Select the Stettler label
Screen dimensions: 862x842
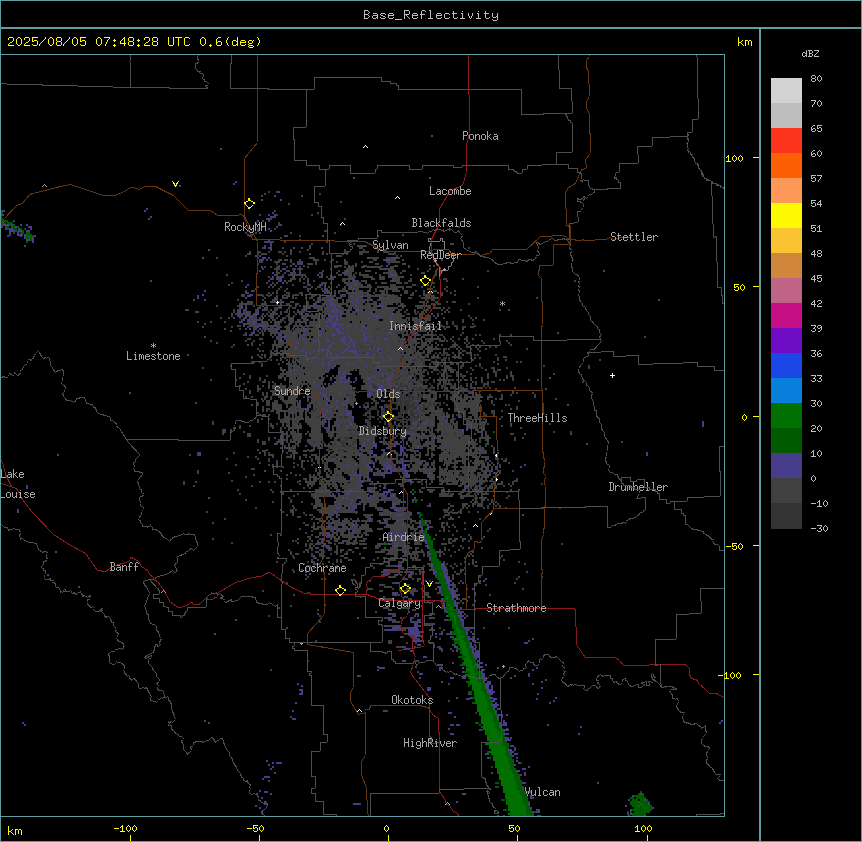[634, 237]
